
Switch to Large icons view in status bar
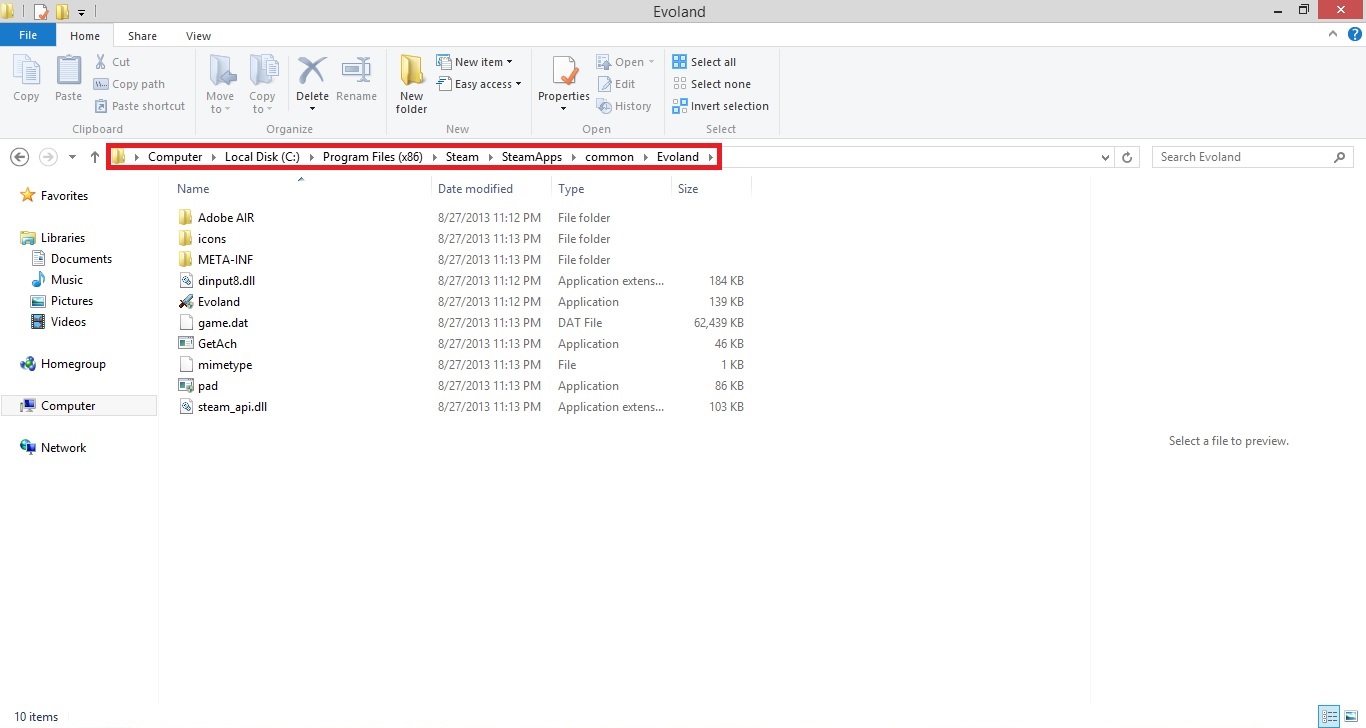1350,716
